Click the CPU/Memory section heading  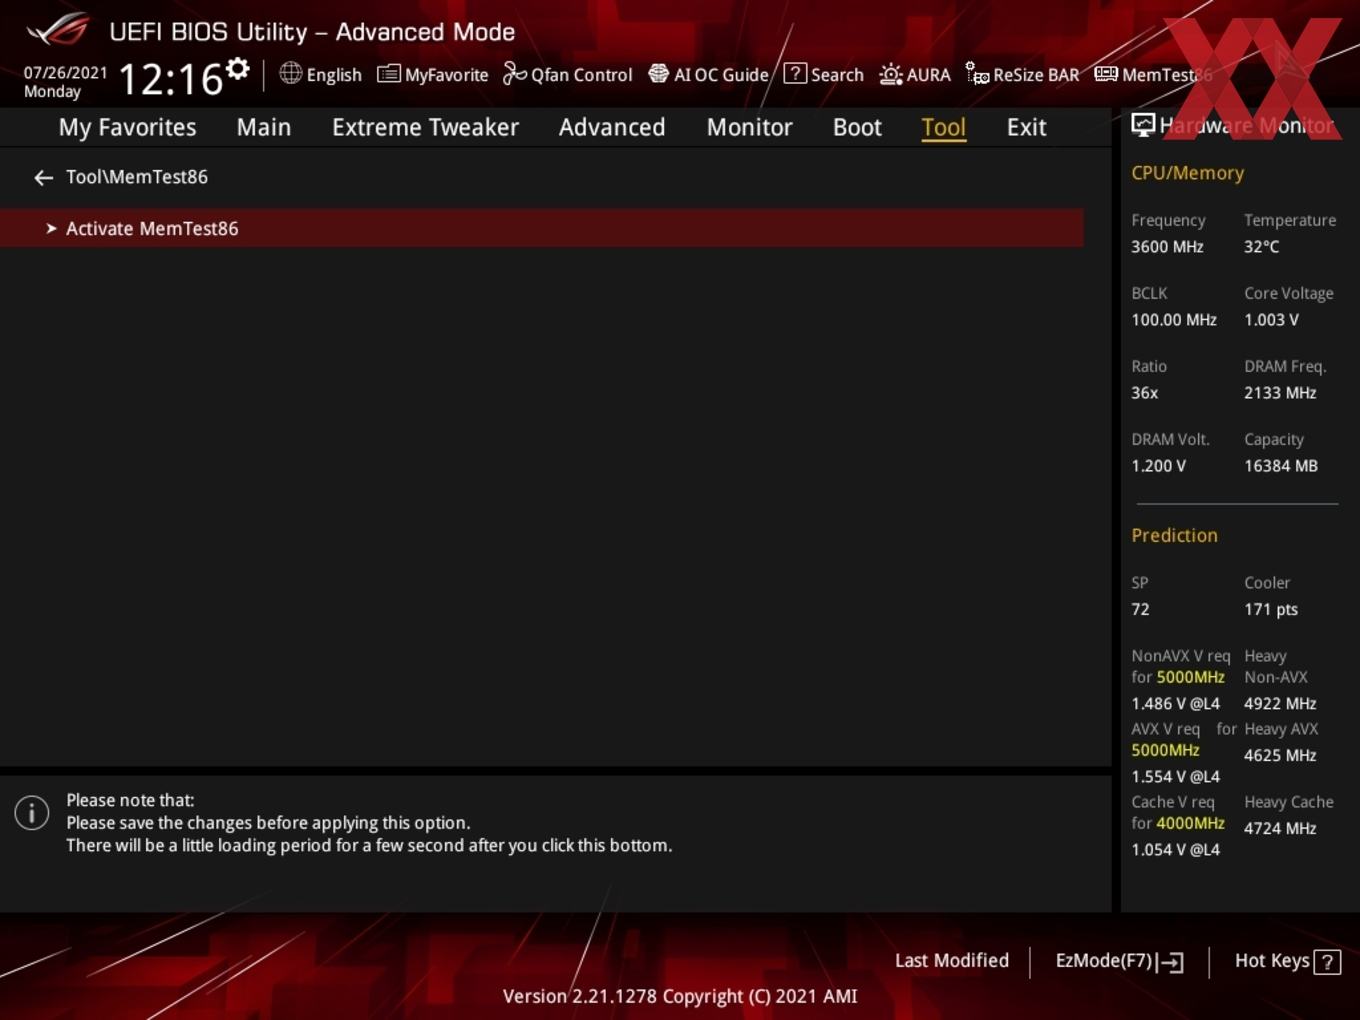tap(1188, 173)
